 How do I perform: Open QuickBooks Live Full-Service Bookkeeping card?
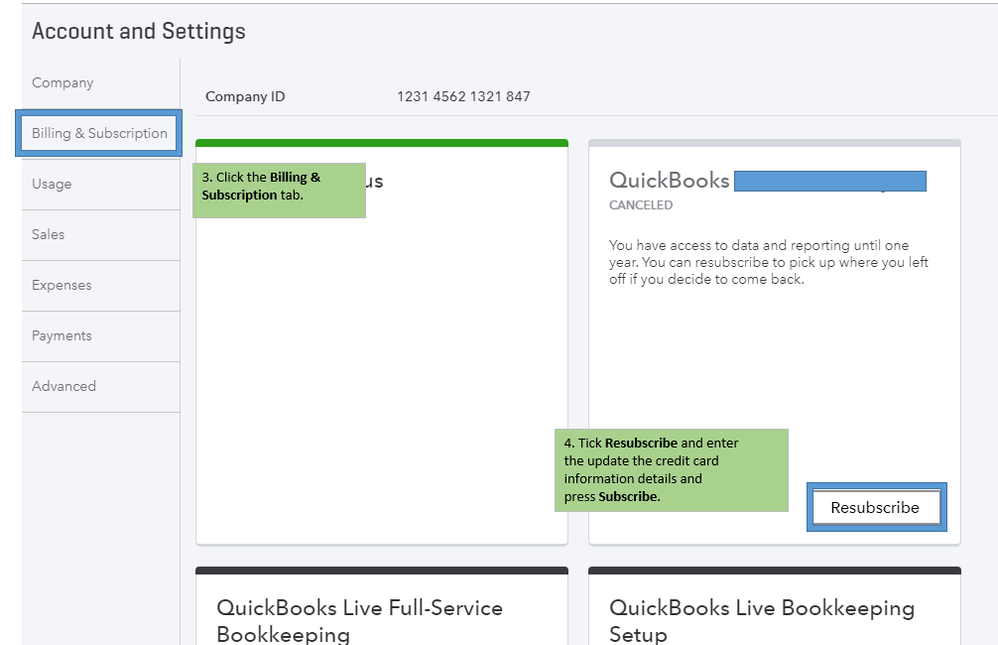pyautogui.click(x=360, y=620)
